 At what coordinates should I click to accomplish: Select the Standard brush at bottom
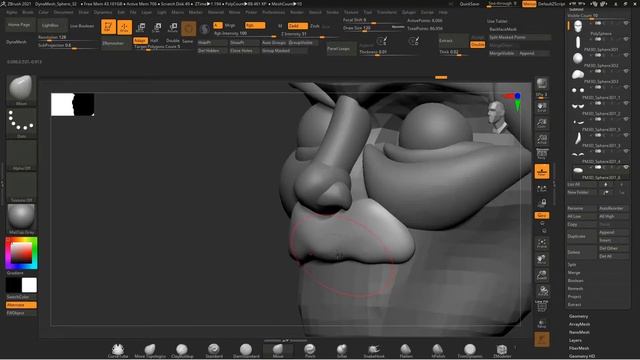point(214,351)
